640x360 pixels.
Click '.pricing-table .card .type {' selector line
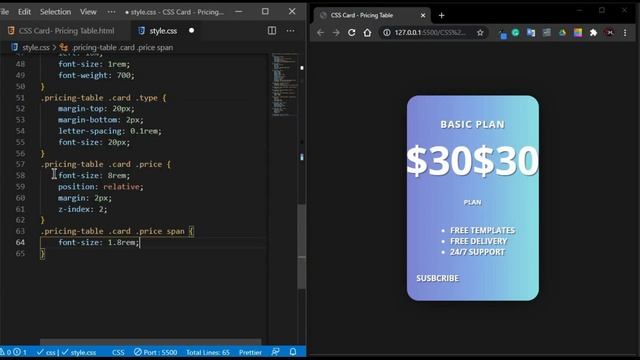[x=104, y=98]
